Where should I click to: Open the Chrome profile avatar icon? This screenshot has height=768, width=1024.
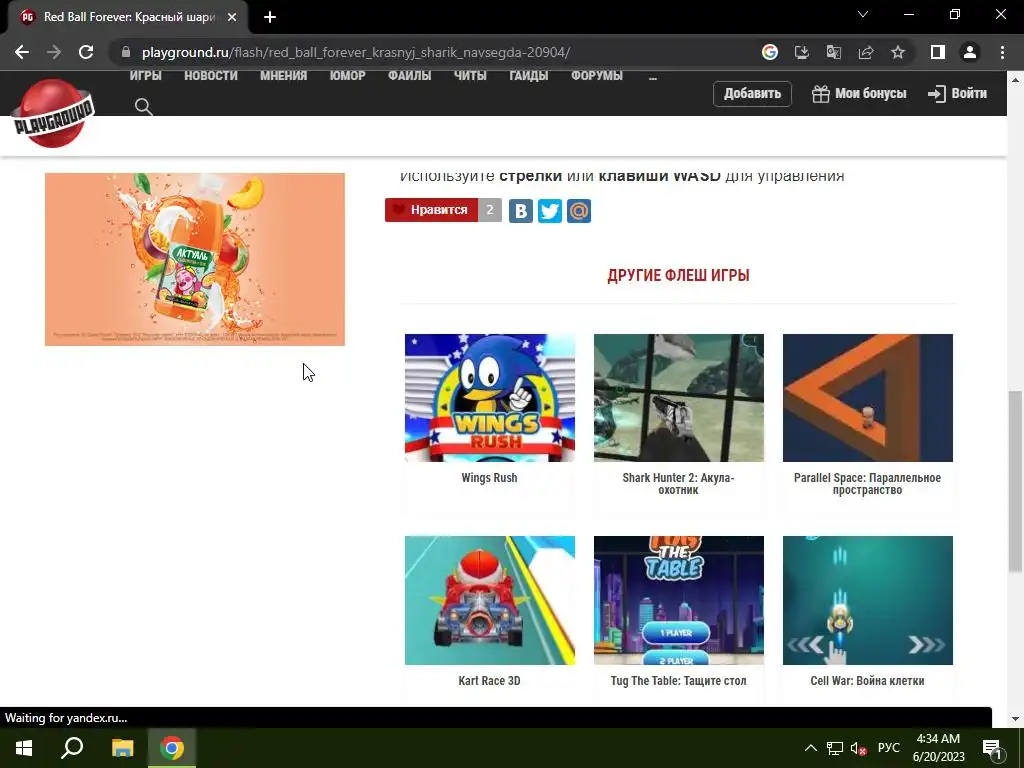point(970,52)
